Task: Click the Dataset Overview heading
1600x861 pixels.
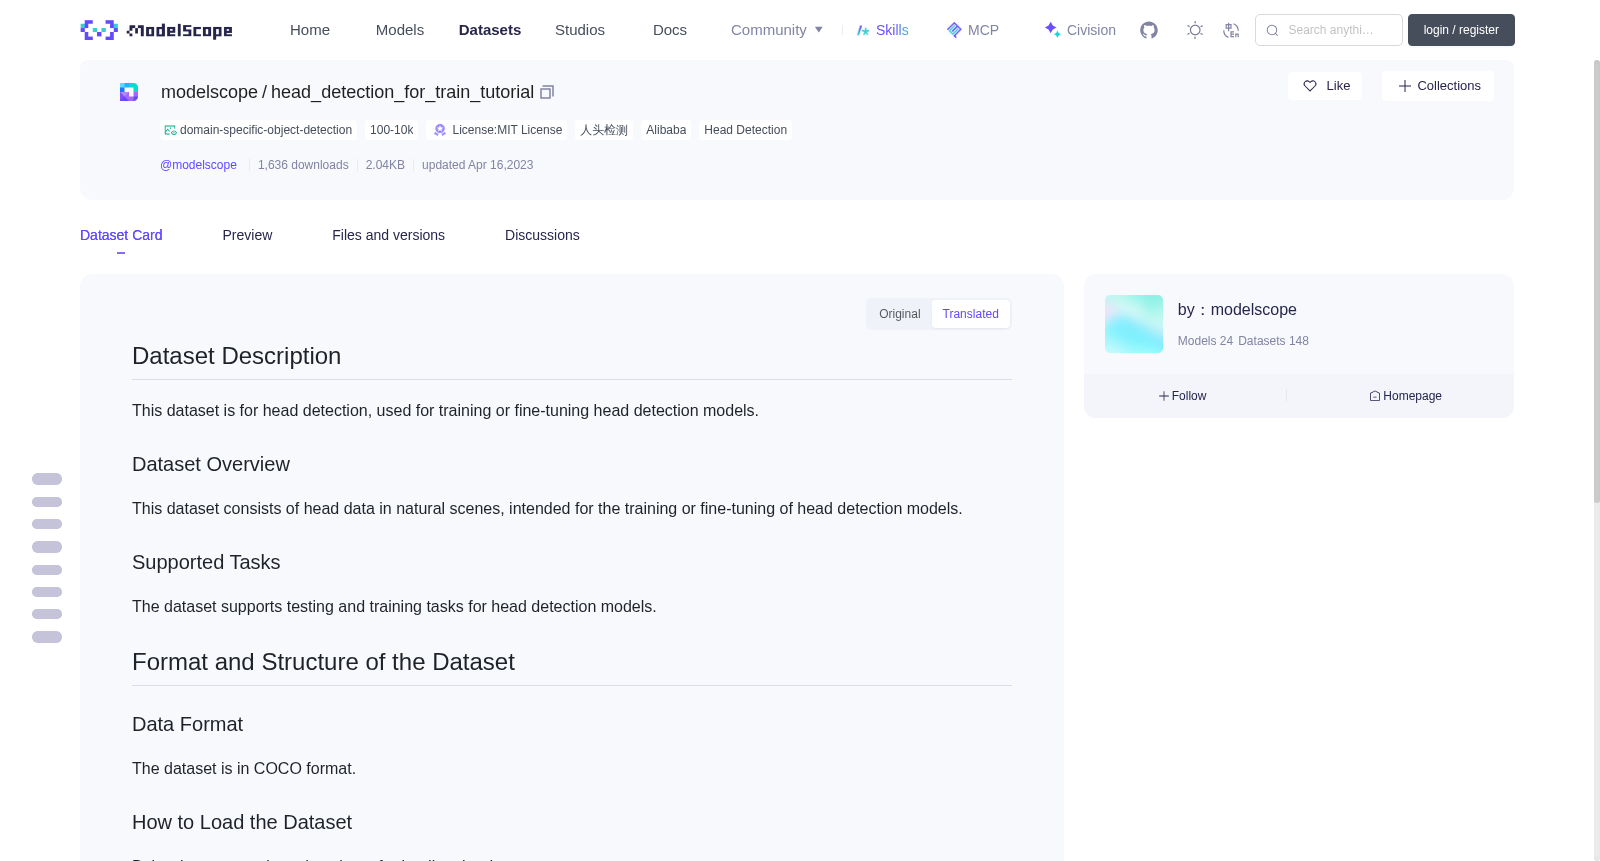Action: coord(211,464)
